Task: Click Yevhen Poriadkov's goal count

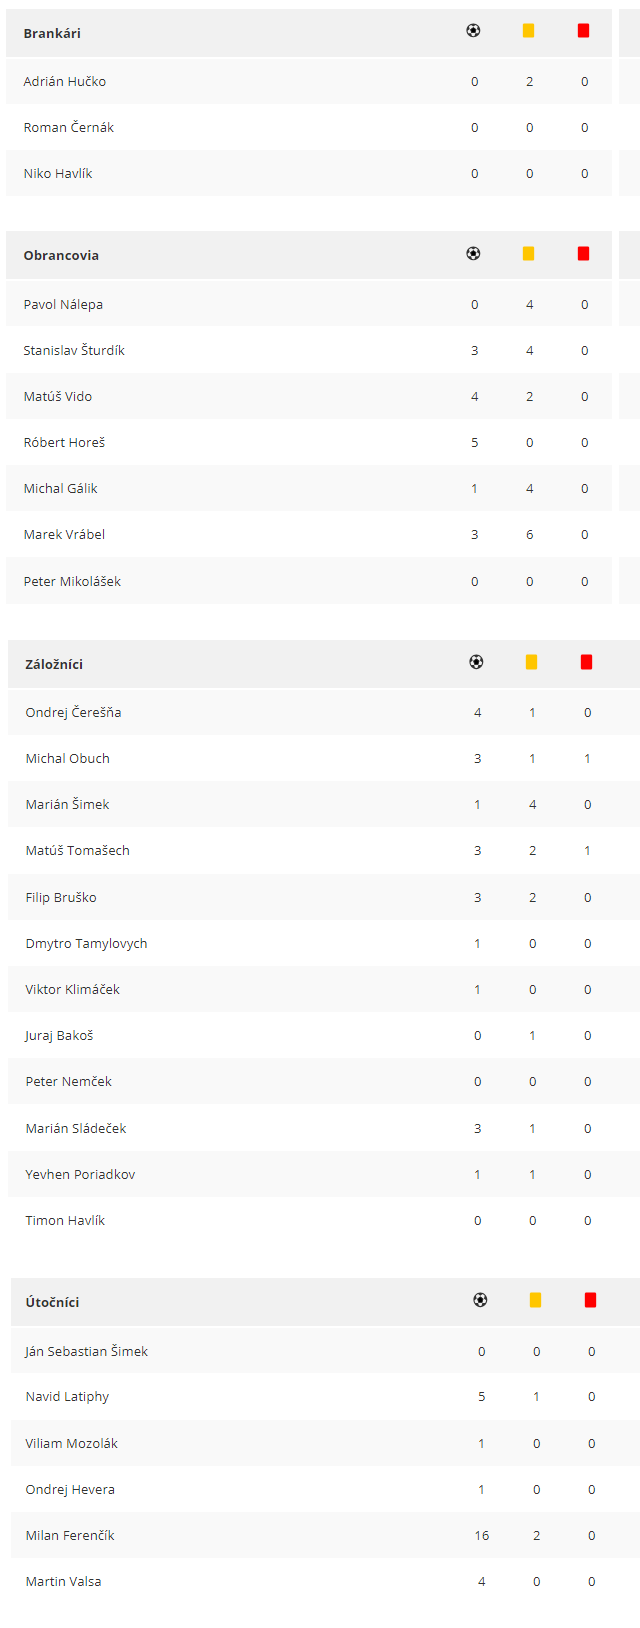Action: (477, 1175)
